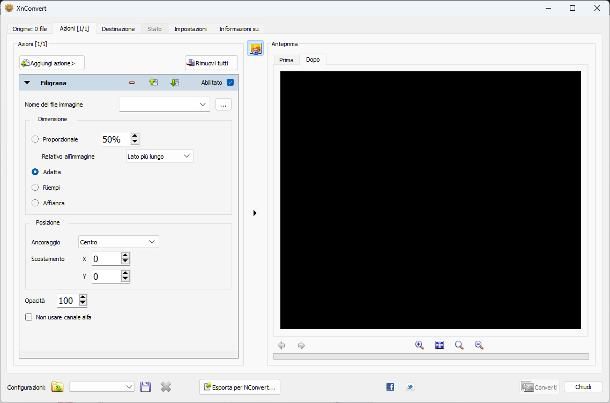610x403 pixels.
Task: Fit the preview to window
Action: click(439, 345)
